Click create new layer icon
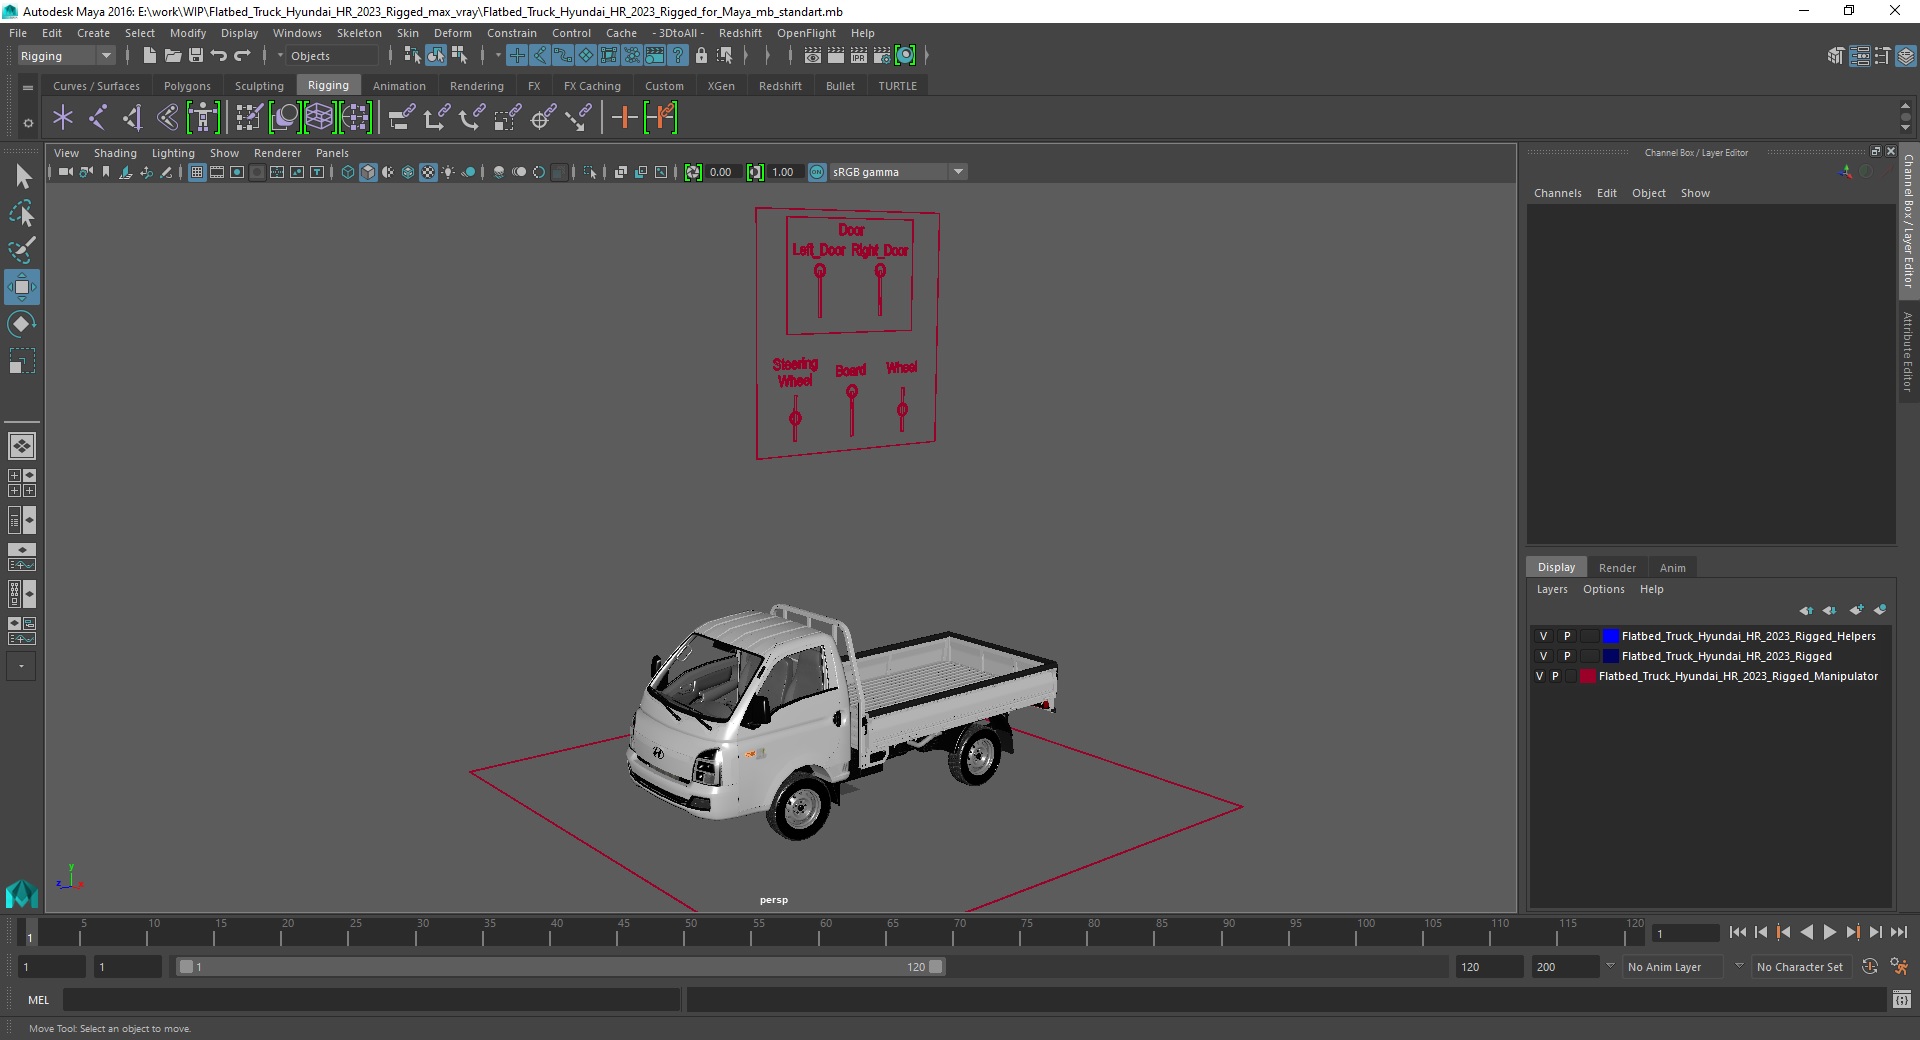 coord(1857,610)
